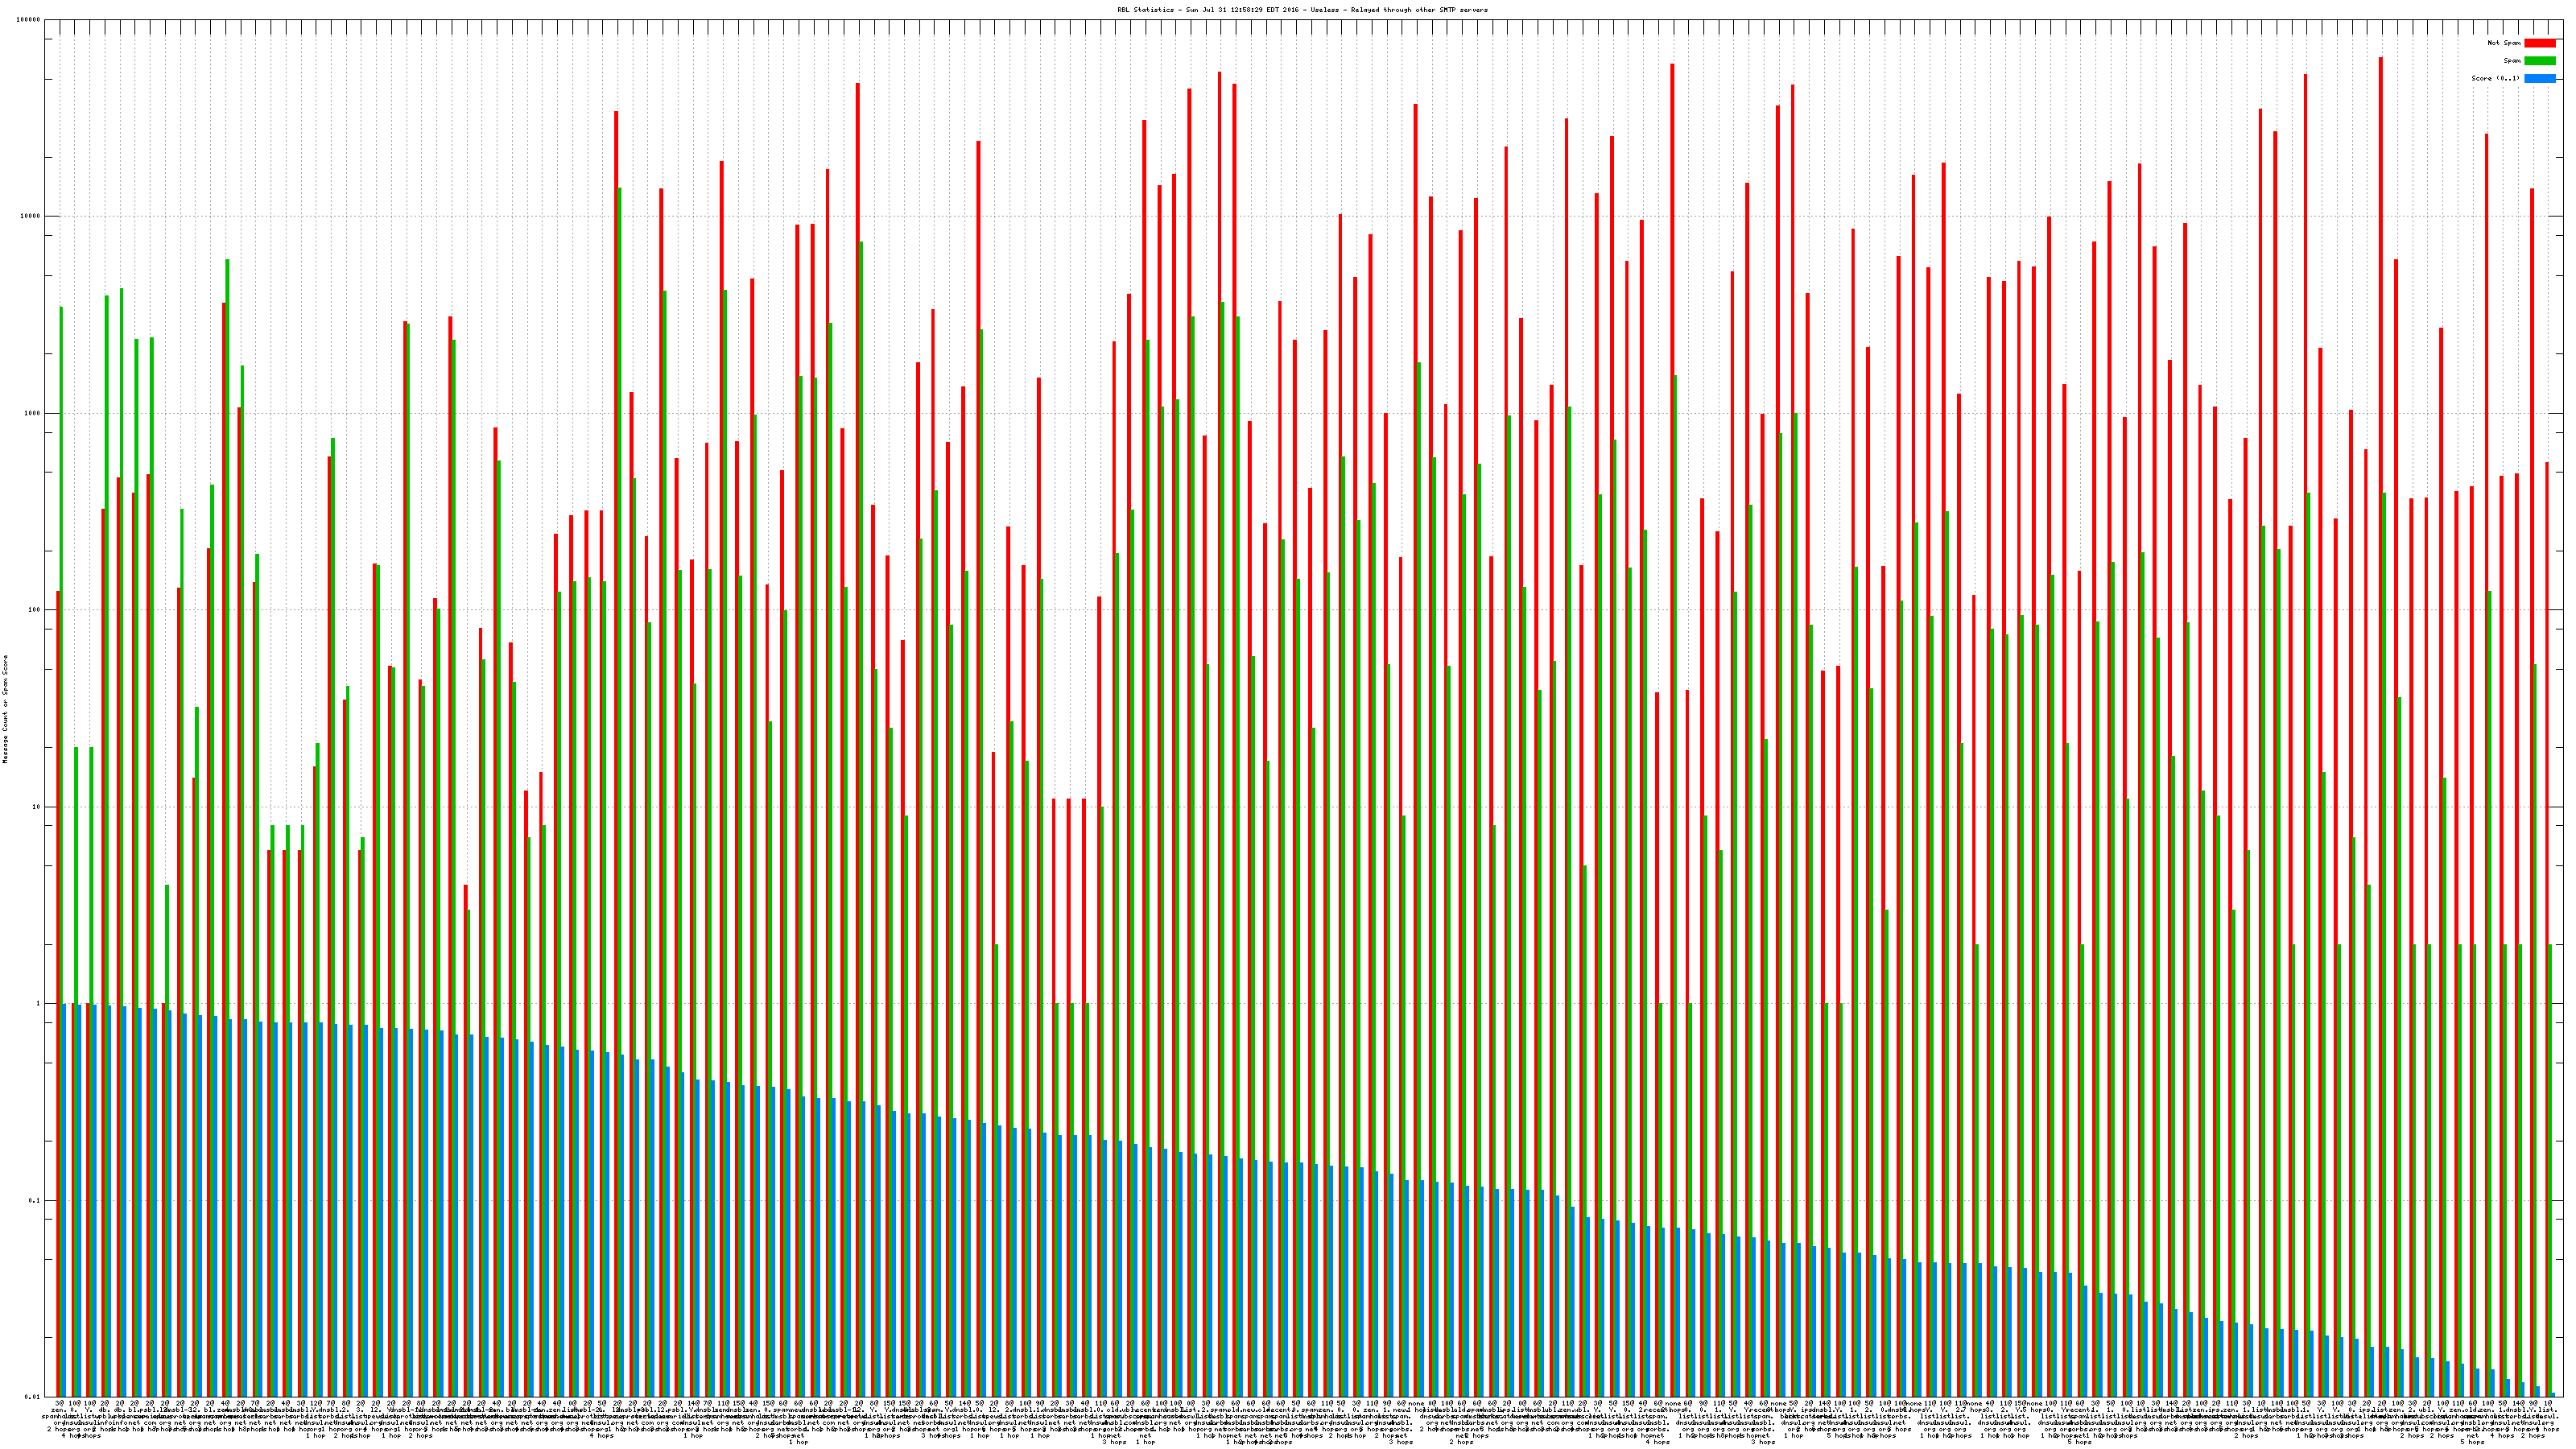The height and width of the screenshot is (1449, 2576).
Task: Click the 100 y-axis tick label
Action: click(x=35, y=610)
